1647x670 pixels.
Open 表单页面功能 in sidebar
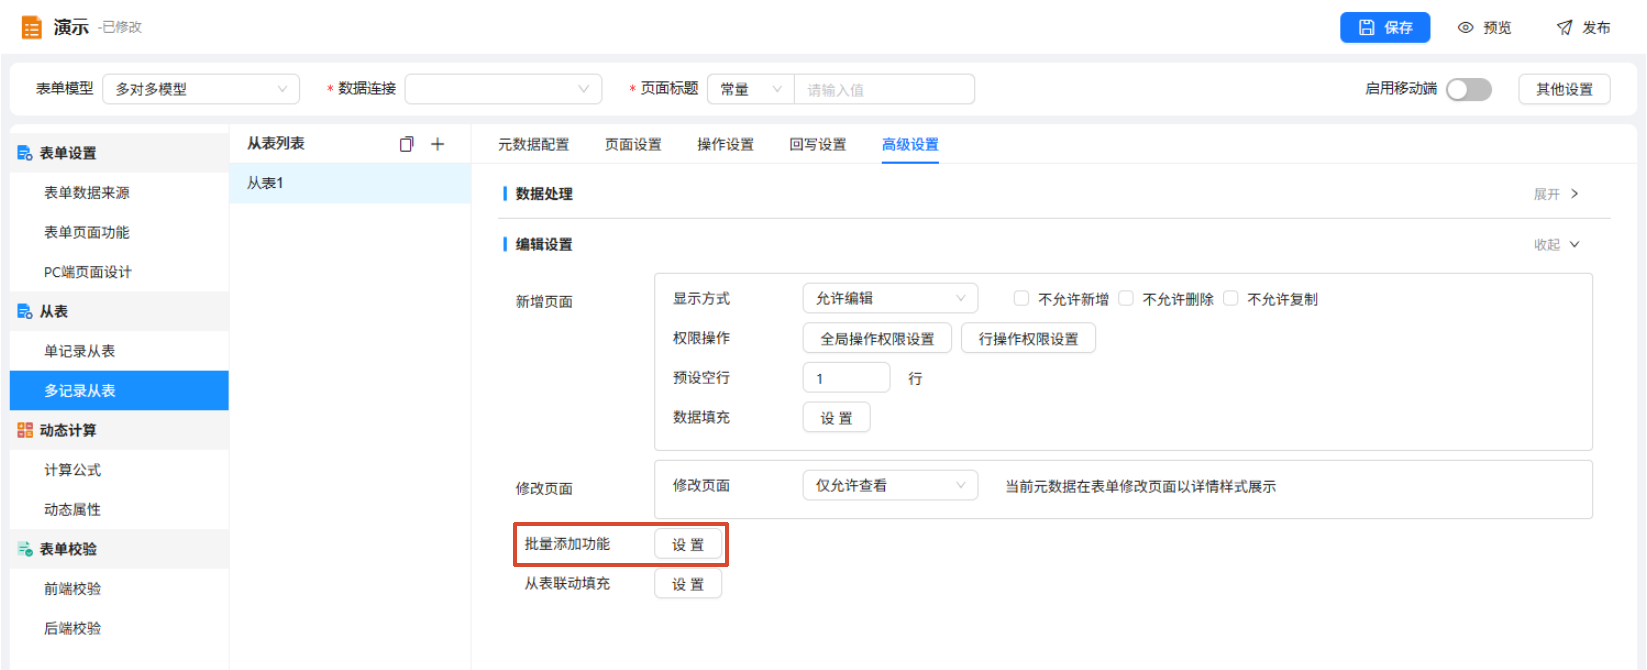(x=119, y=232)
